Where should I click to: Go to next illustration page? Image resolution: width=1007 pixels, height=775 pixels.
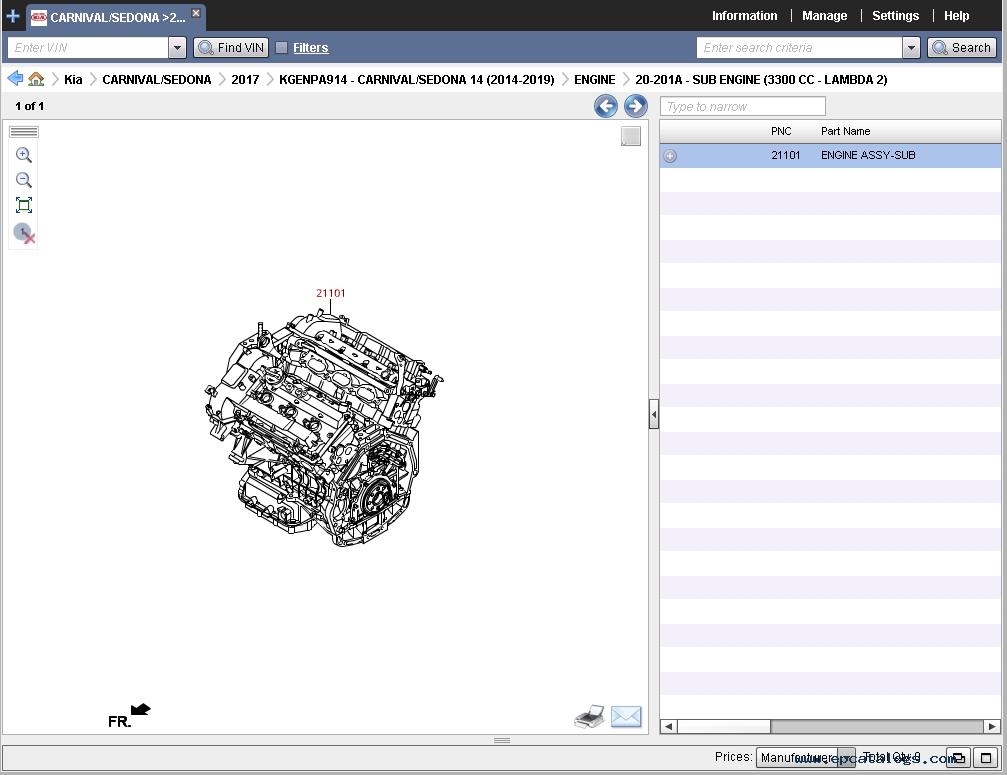[x=636, y=106]
